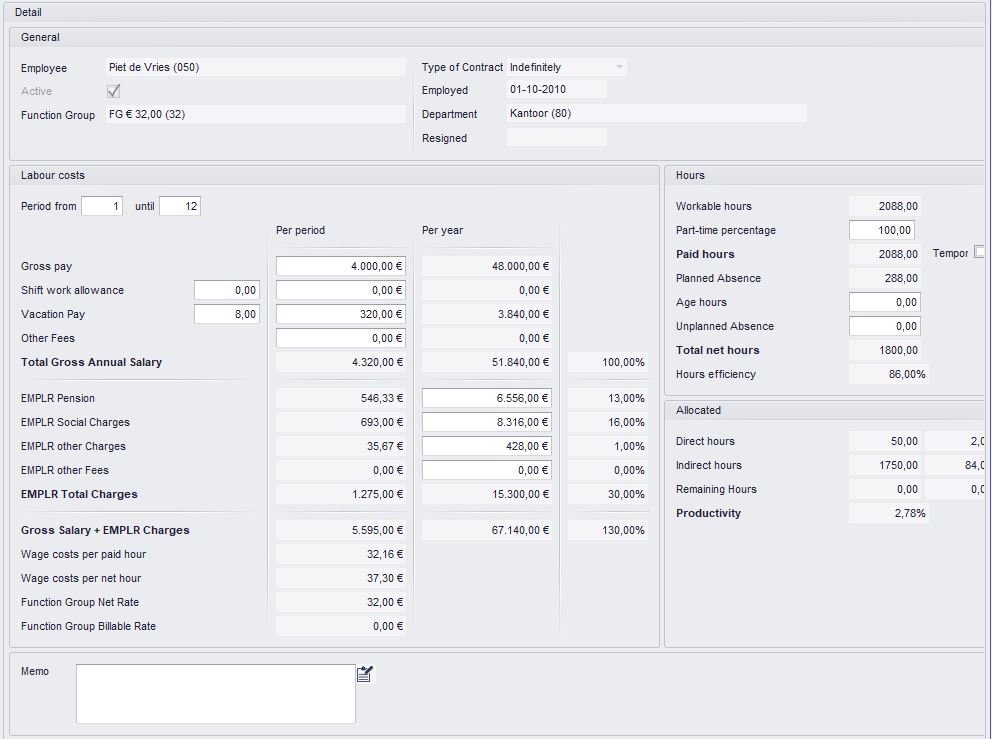Select the Other Fees per period field
The height and width of the screenshot is (739, 992).
(x=341, y=338)
